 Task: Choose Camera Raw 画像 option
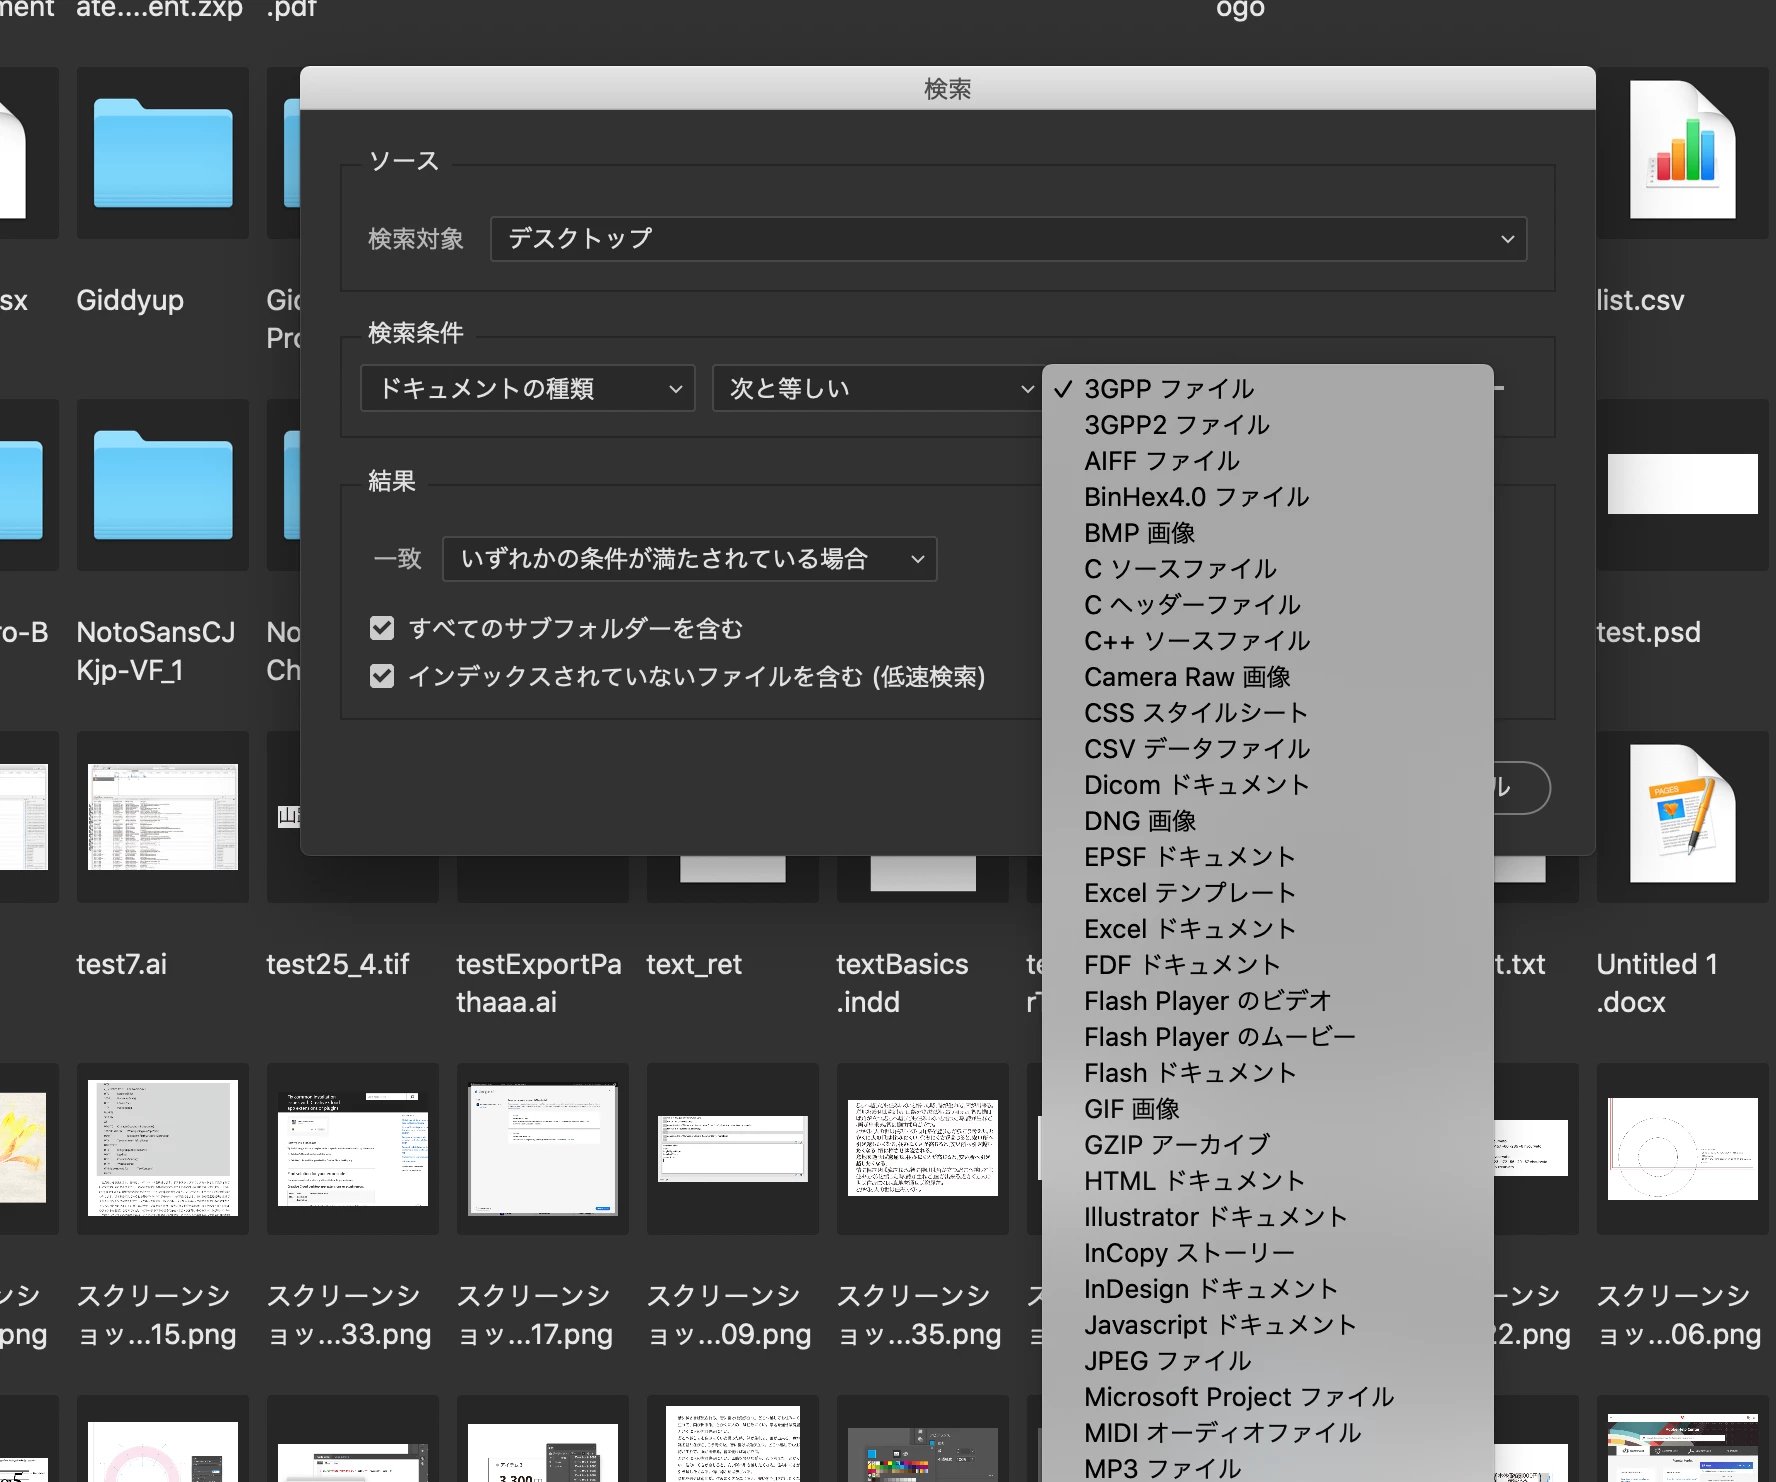click(x=1268, y=676)
